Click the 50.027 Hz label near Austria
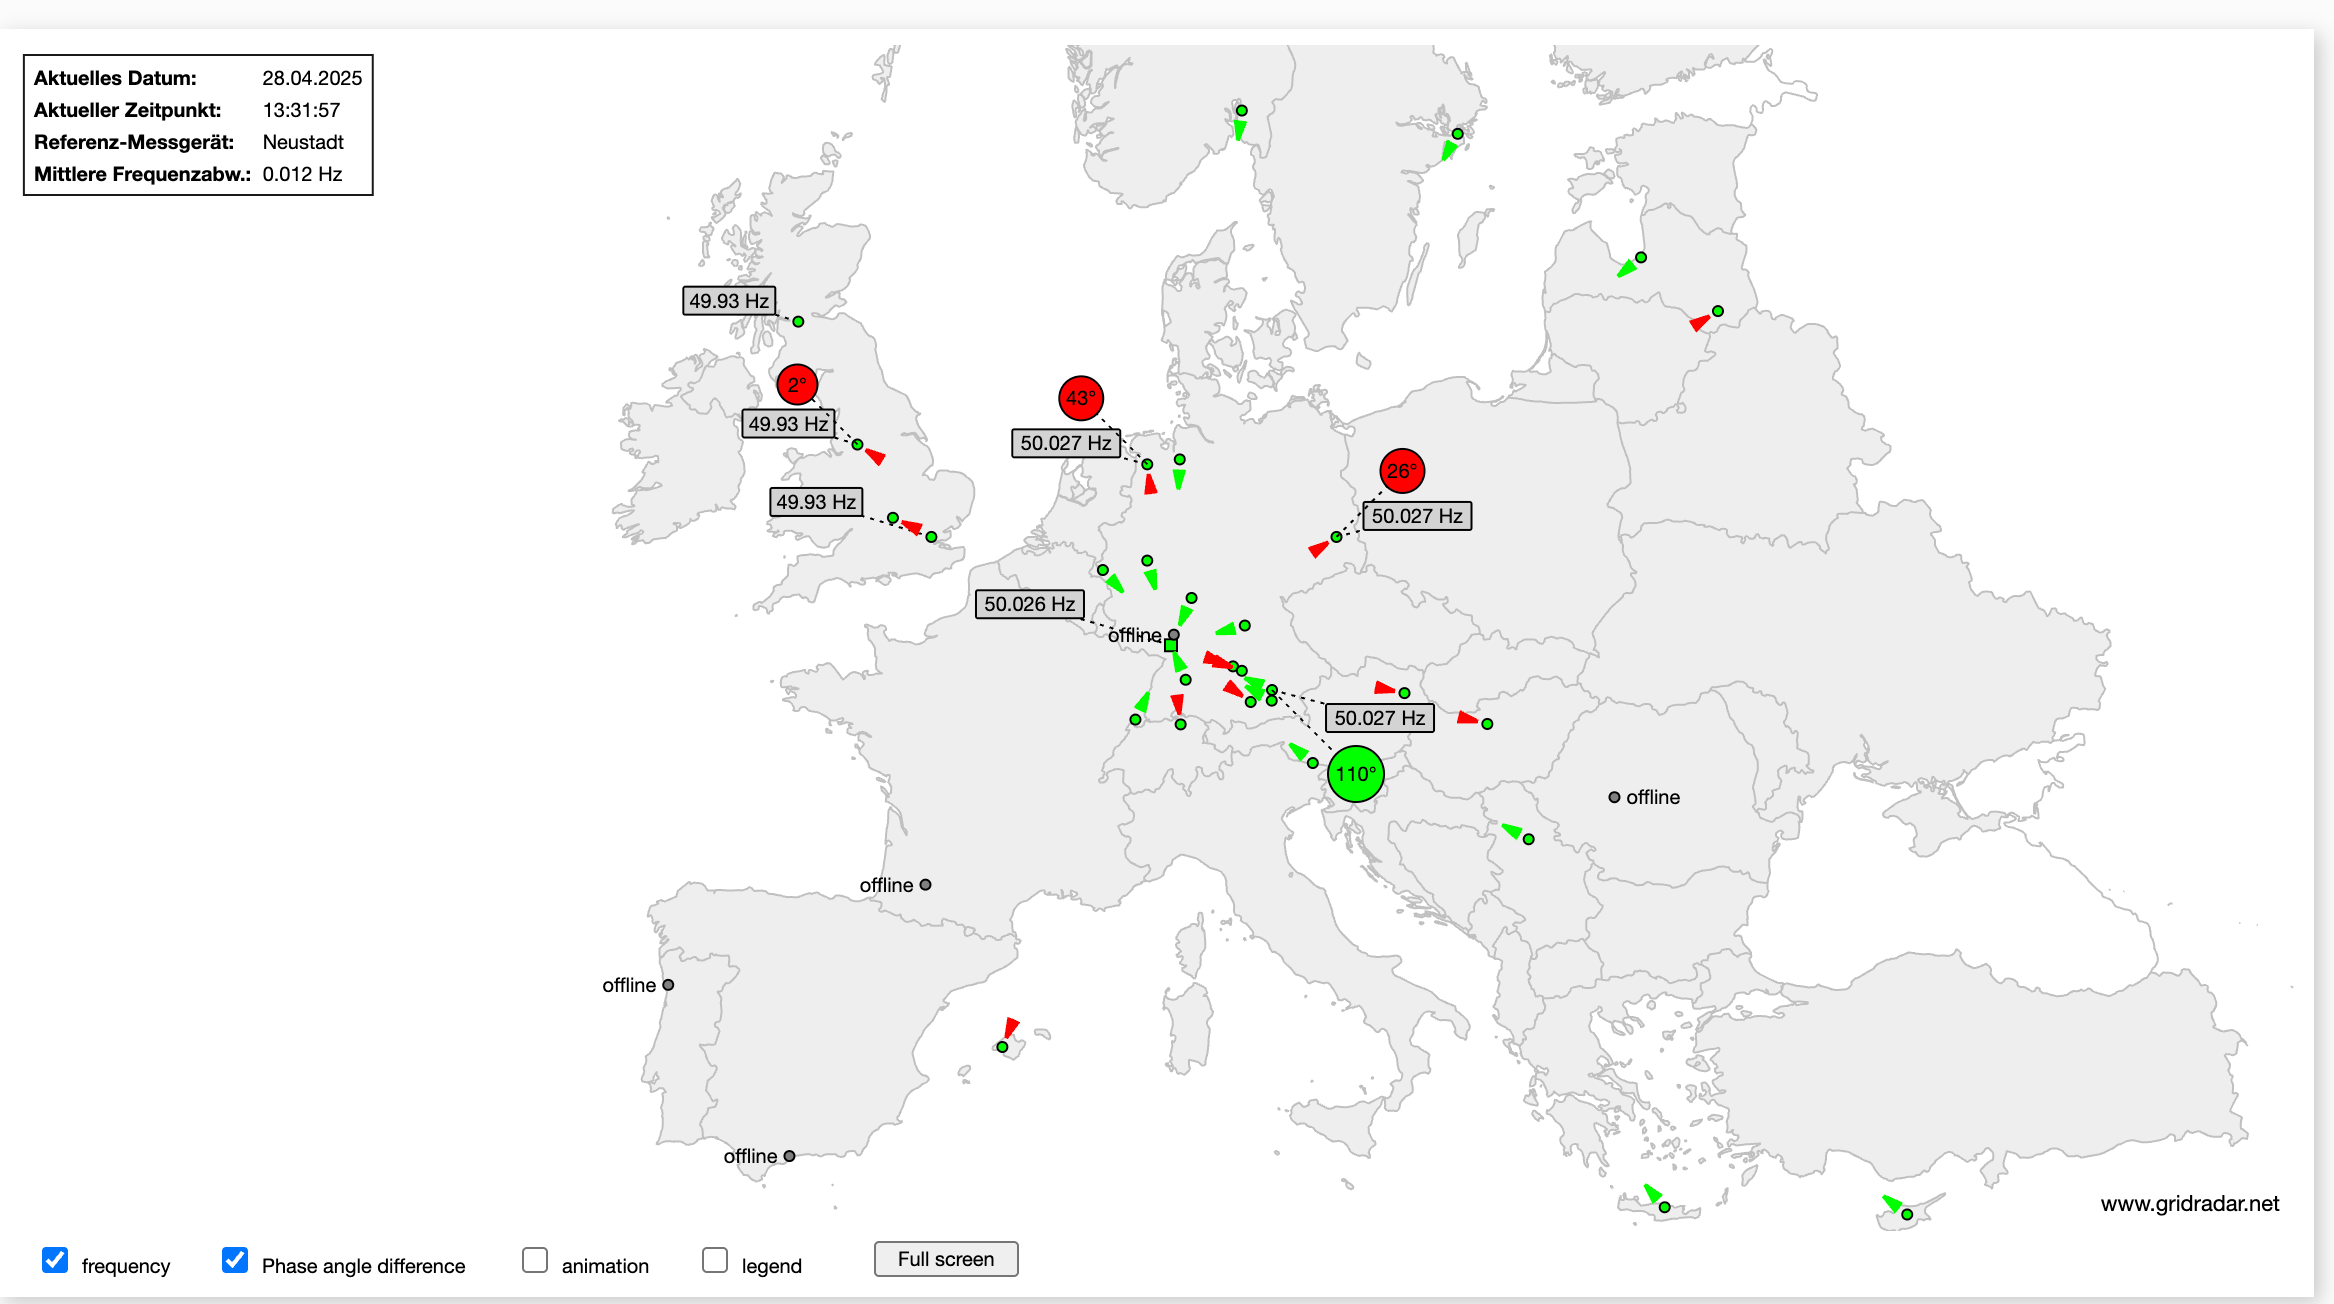The height and width of the screenshot is (1304, 2334). tap(1379, 718)
